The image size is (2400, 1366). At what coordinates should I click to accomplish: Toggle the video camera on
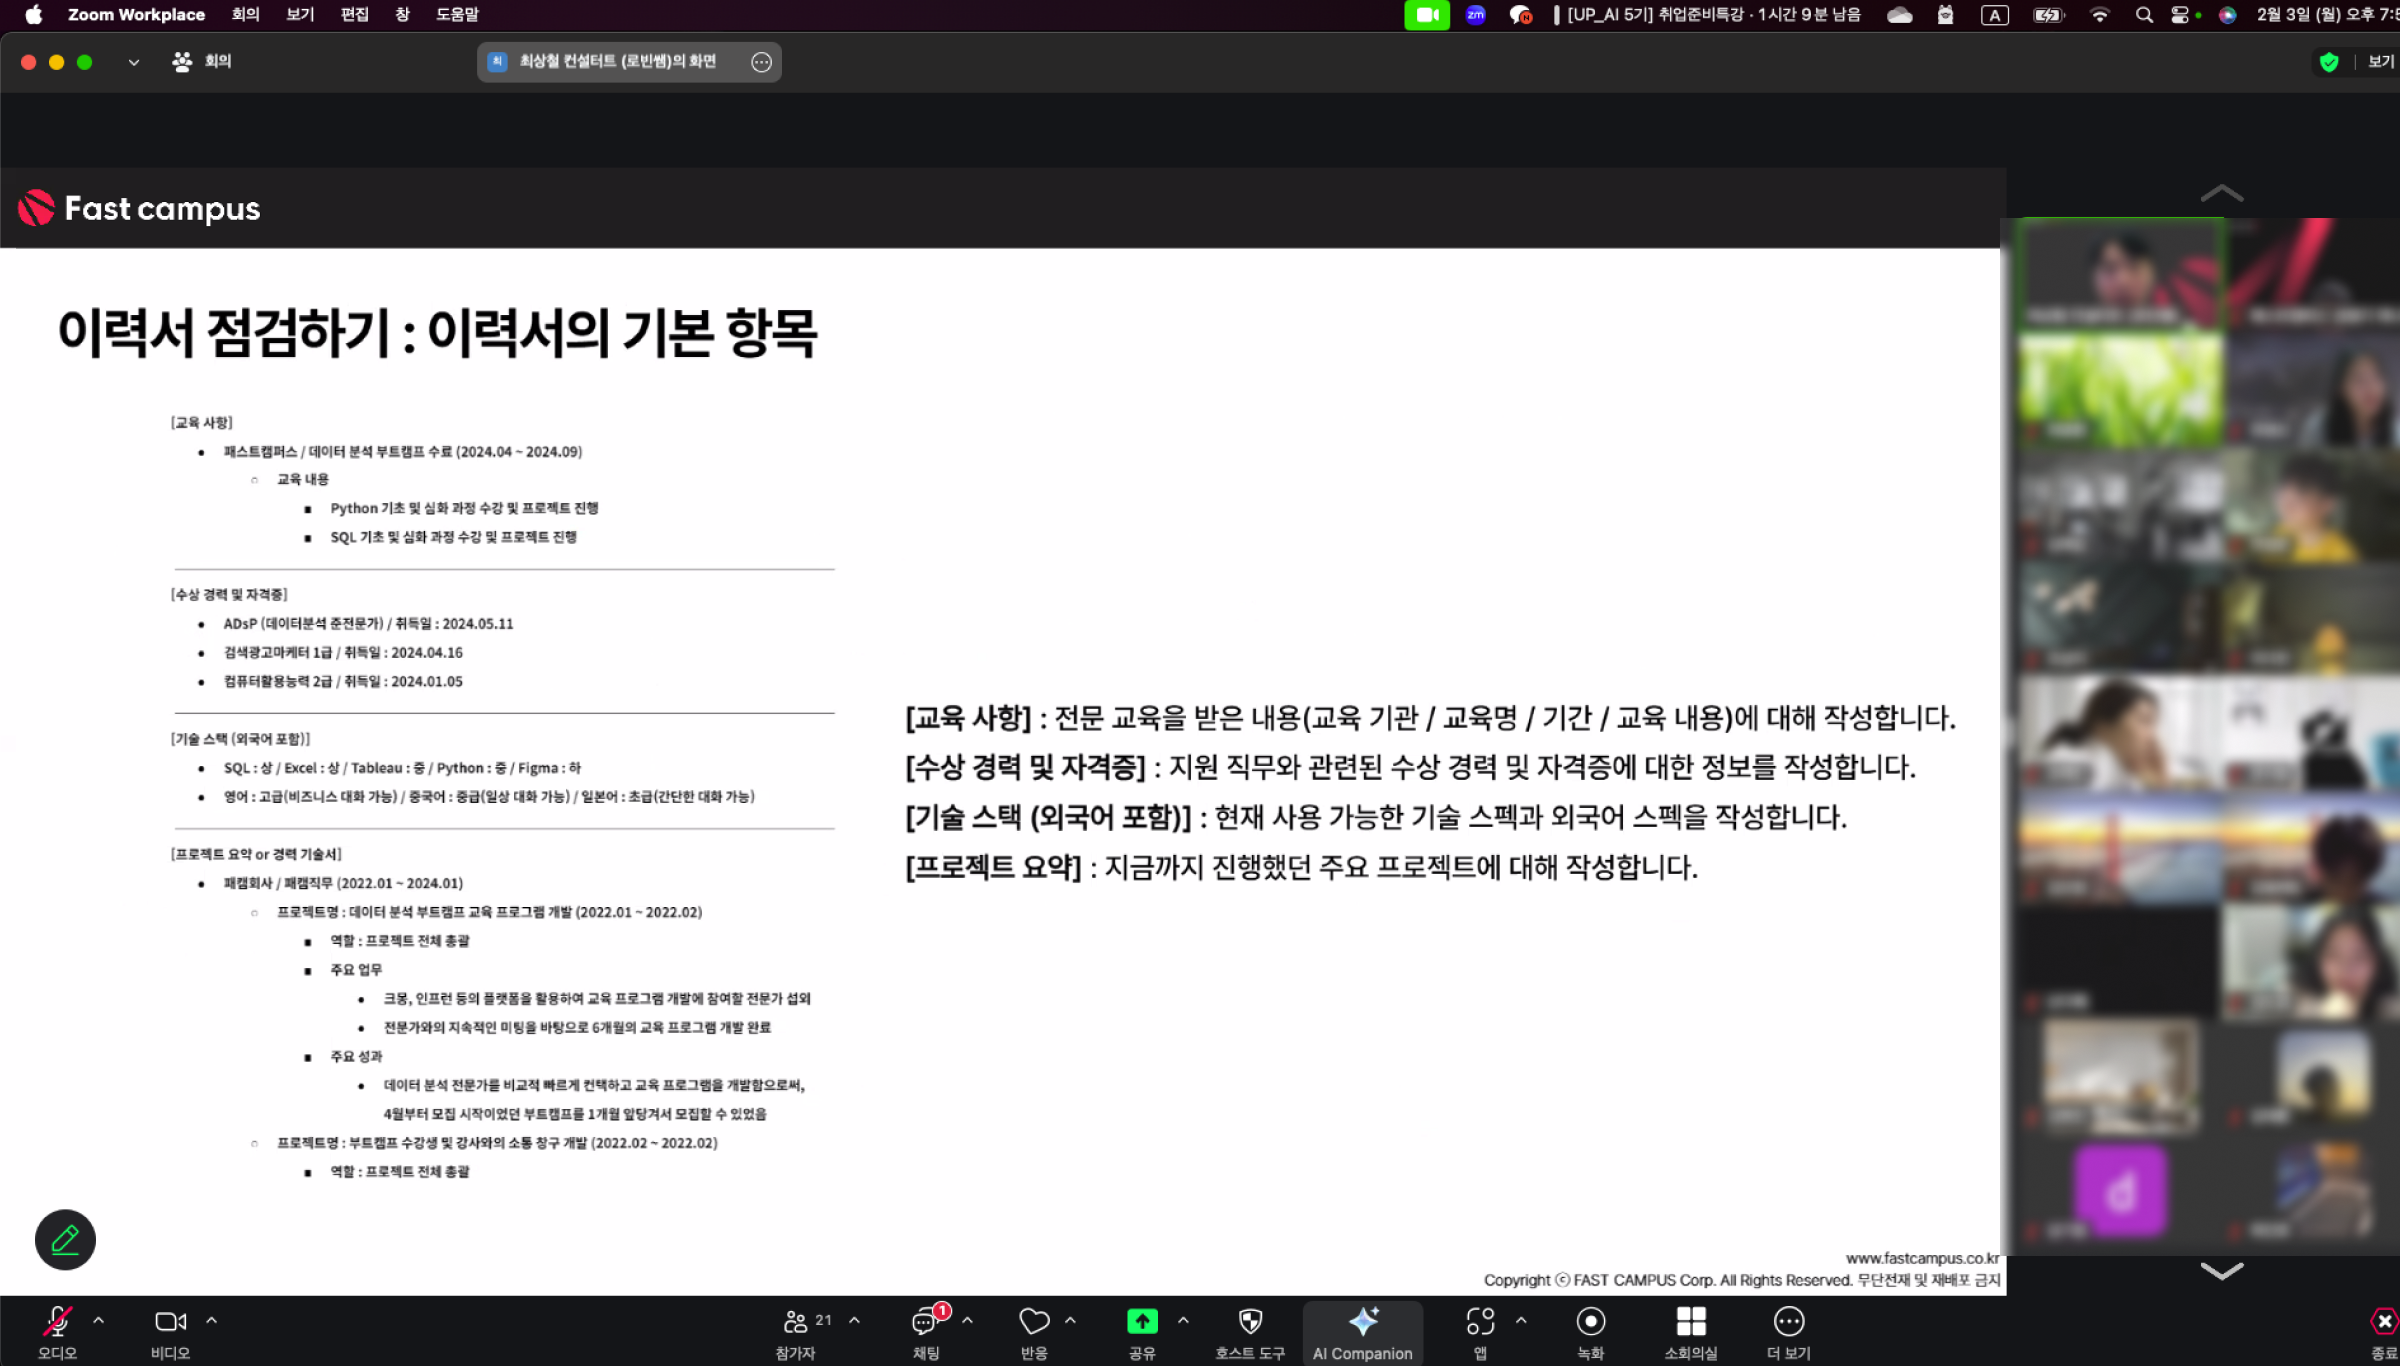click(x=170, y=1322)
